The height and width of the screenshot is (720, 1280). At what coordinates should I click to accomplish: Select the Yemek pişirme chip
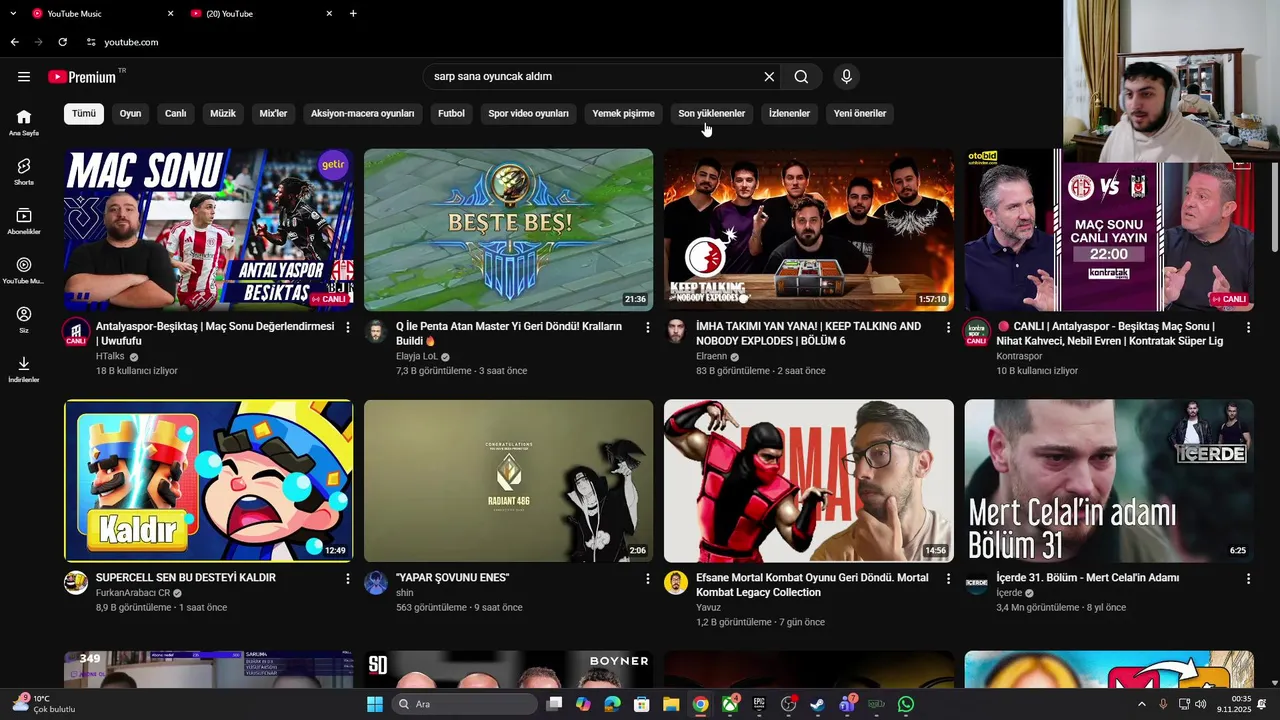[x=623, y=114]
